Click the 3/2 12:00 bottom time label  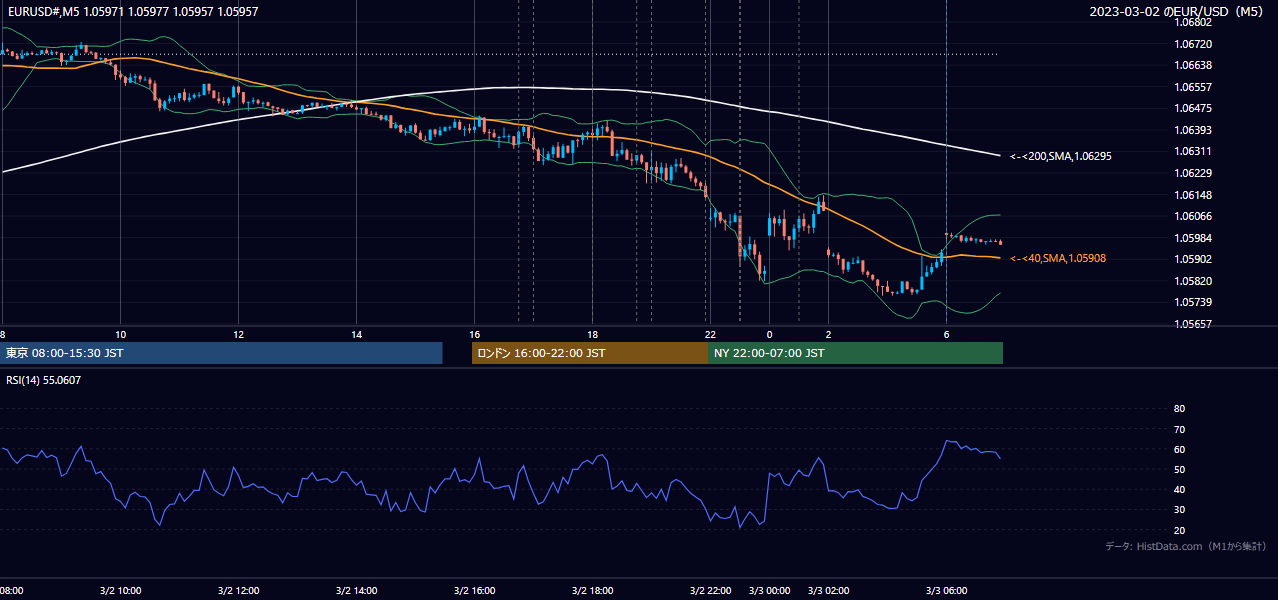pyautogui.click(x=238, y=591)
